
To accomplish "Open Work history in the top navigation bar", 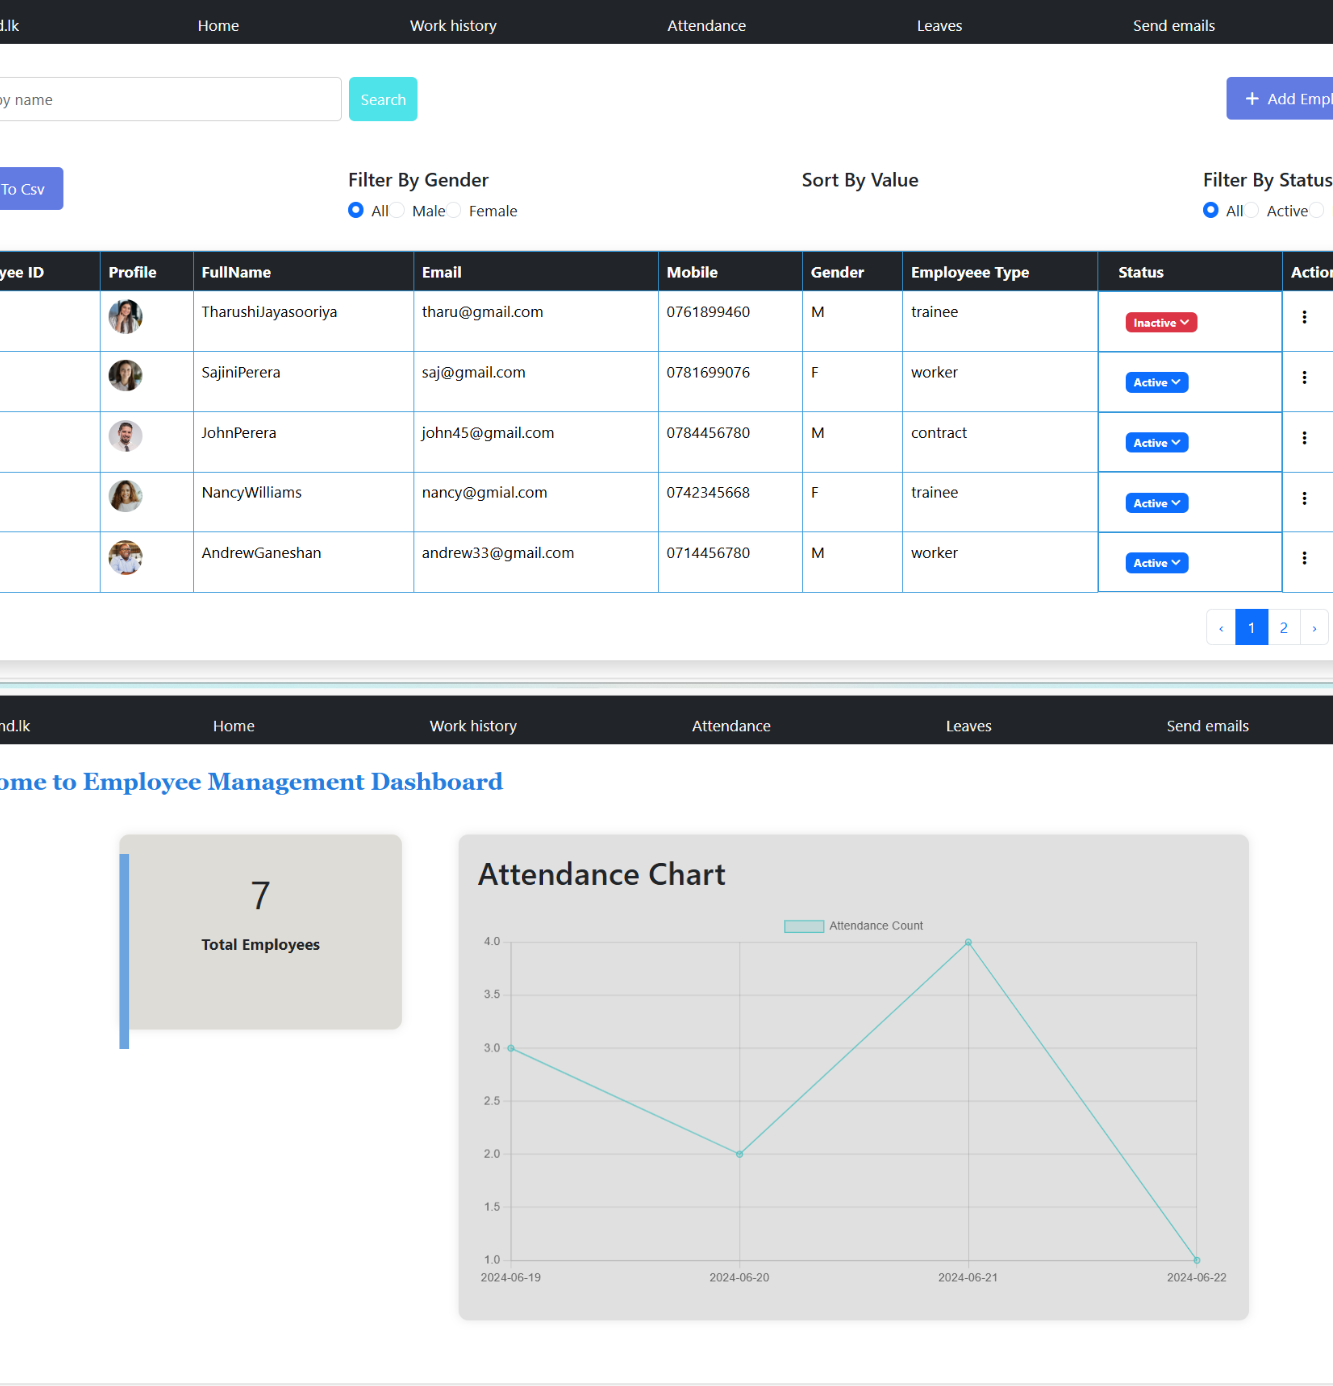I will pos(453,26).
